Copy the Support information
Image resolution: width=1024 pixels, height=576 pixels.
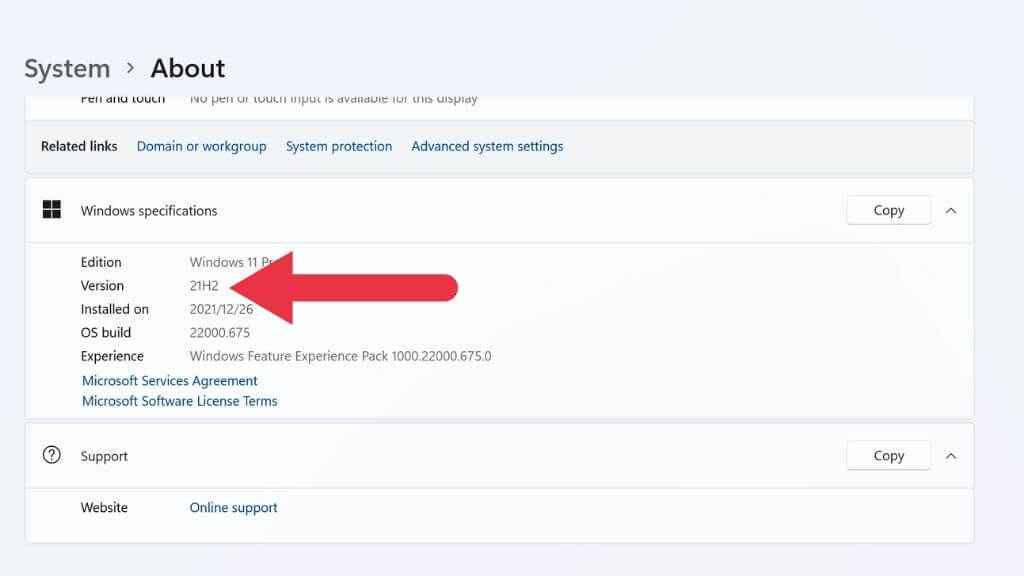(889, 456)
